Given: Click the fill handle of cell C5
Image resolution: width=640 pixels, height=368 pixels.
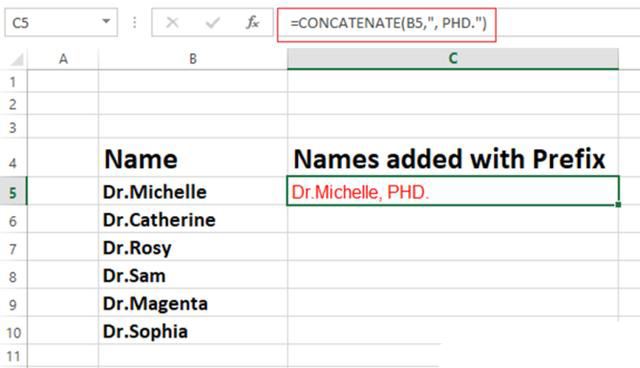Looking at the screenshot, I should click(x=618, y=204).
